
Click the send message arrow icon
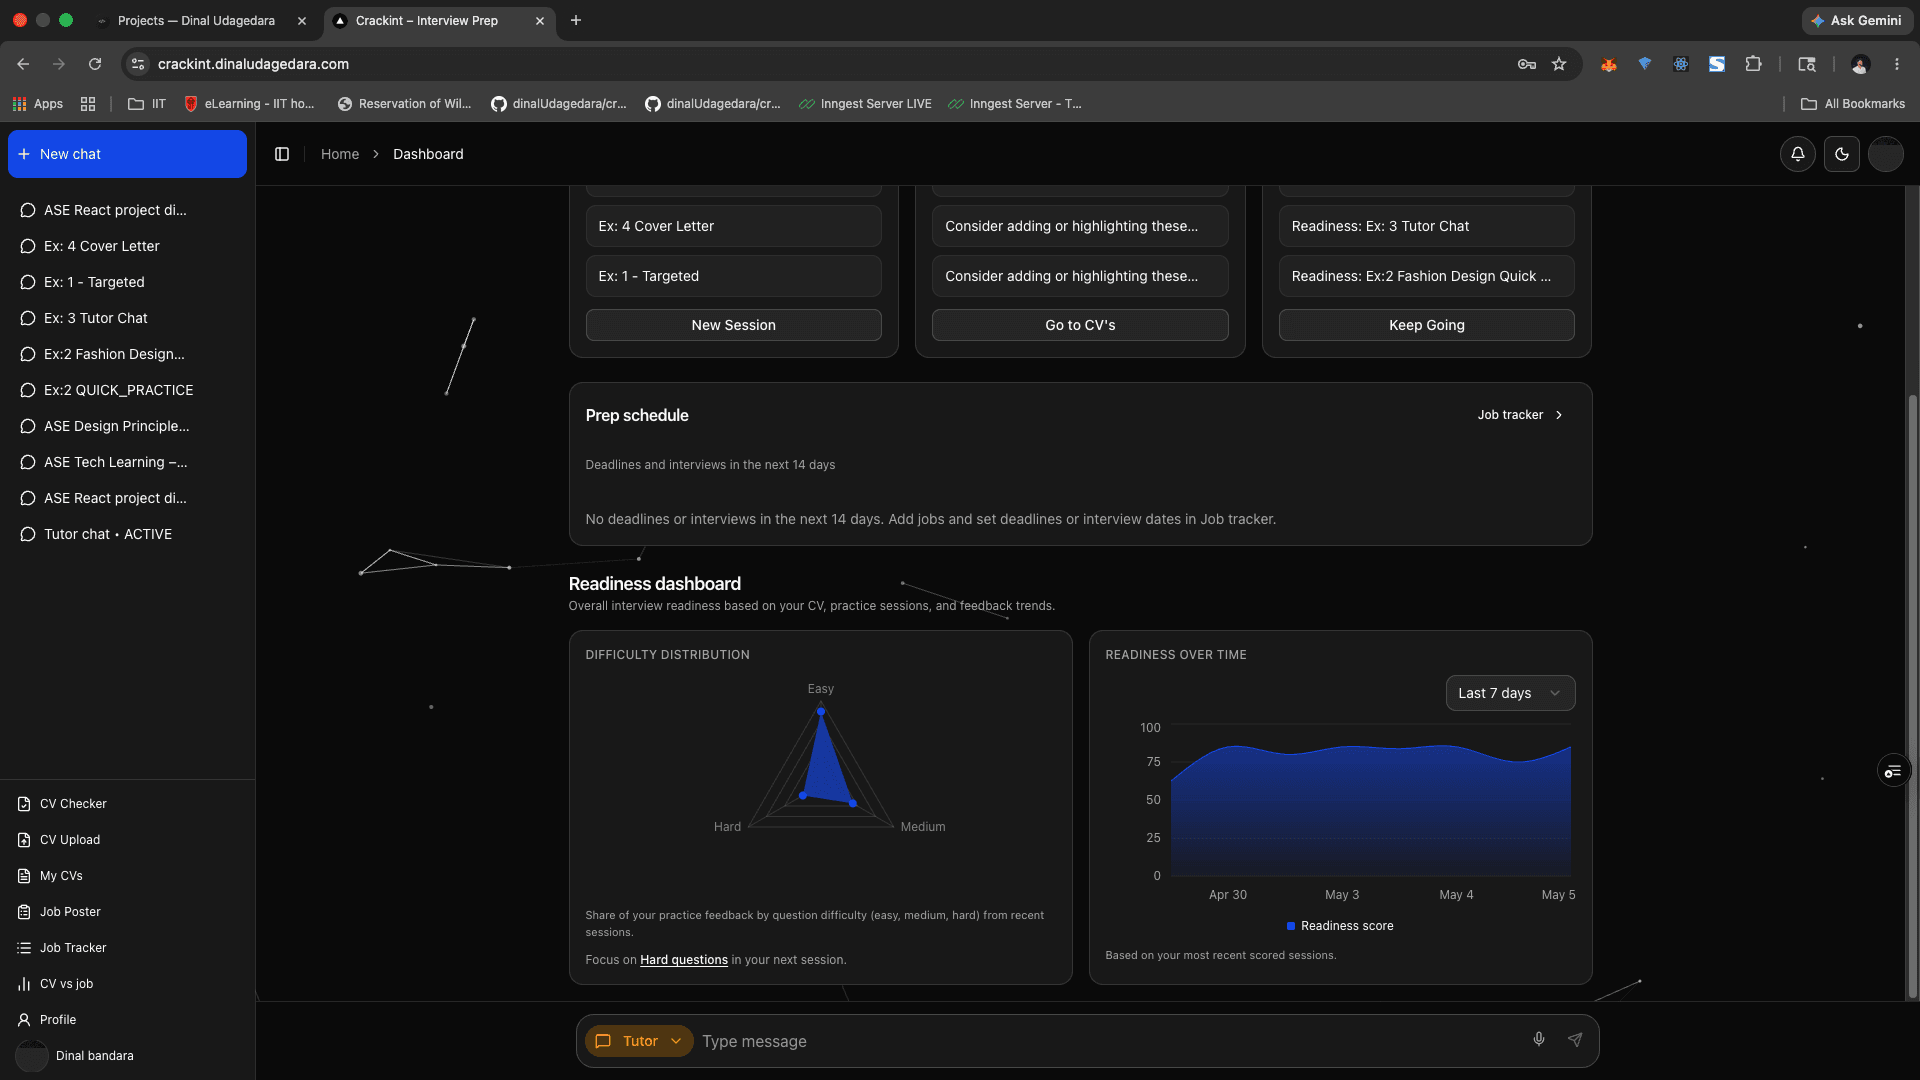point(1575,1040)
